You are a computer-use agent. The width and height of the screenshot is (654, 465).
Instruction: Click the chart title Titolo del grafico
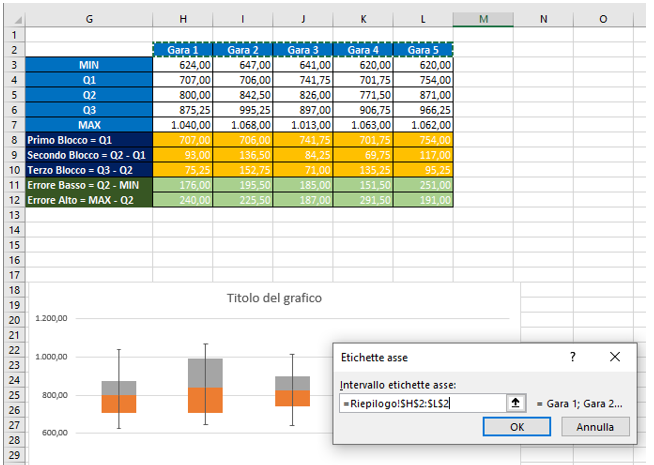click(x=270, y=297)
